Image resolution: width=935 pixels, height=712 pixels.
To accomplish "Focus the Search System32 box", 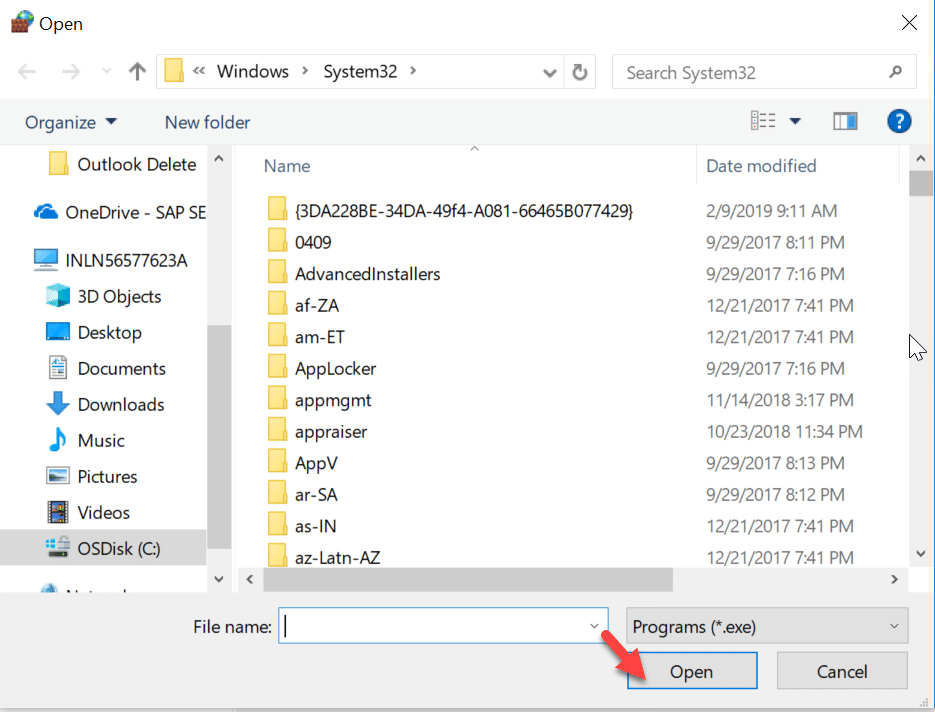I will pyautogui.click(x=764, y=72).
